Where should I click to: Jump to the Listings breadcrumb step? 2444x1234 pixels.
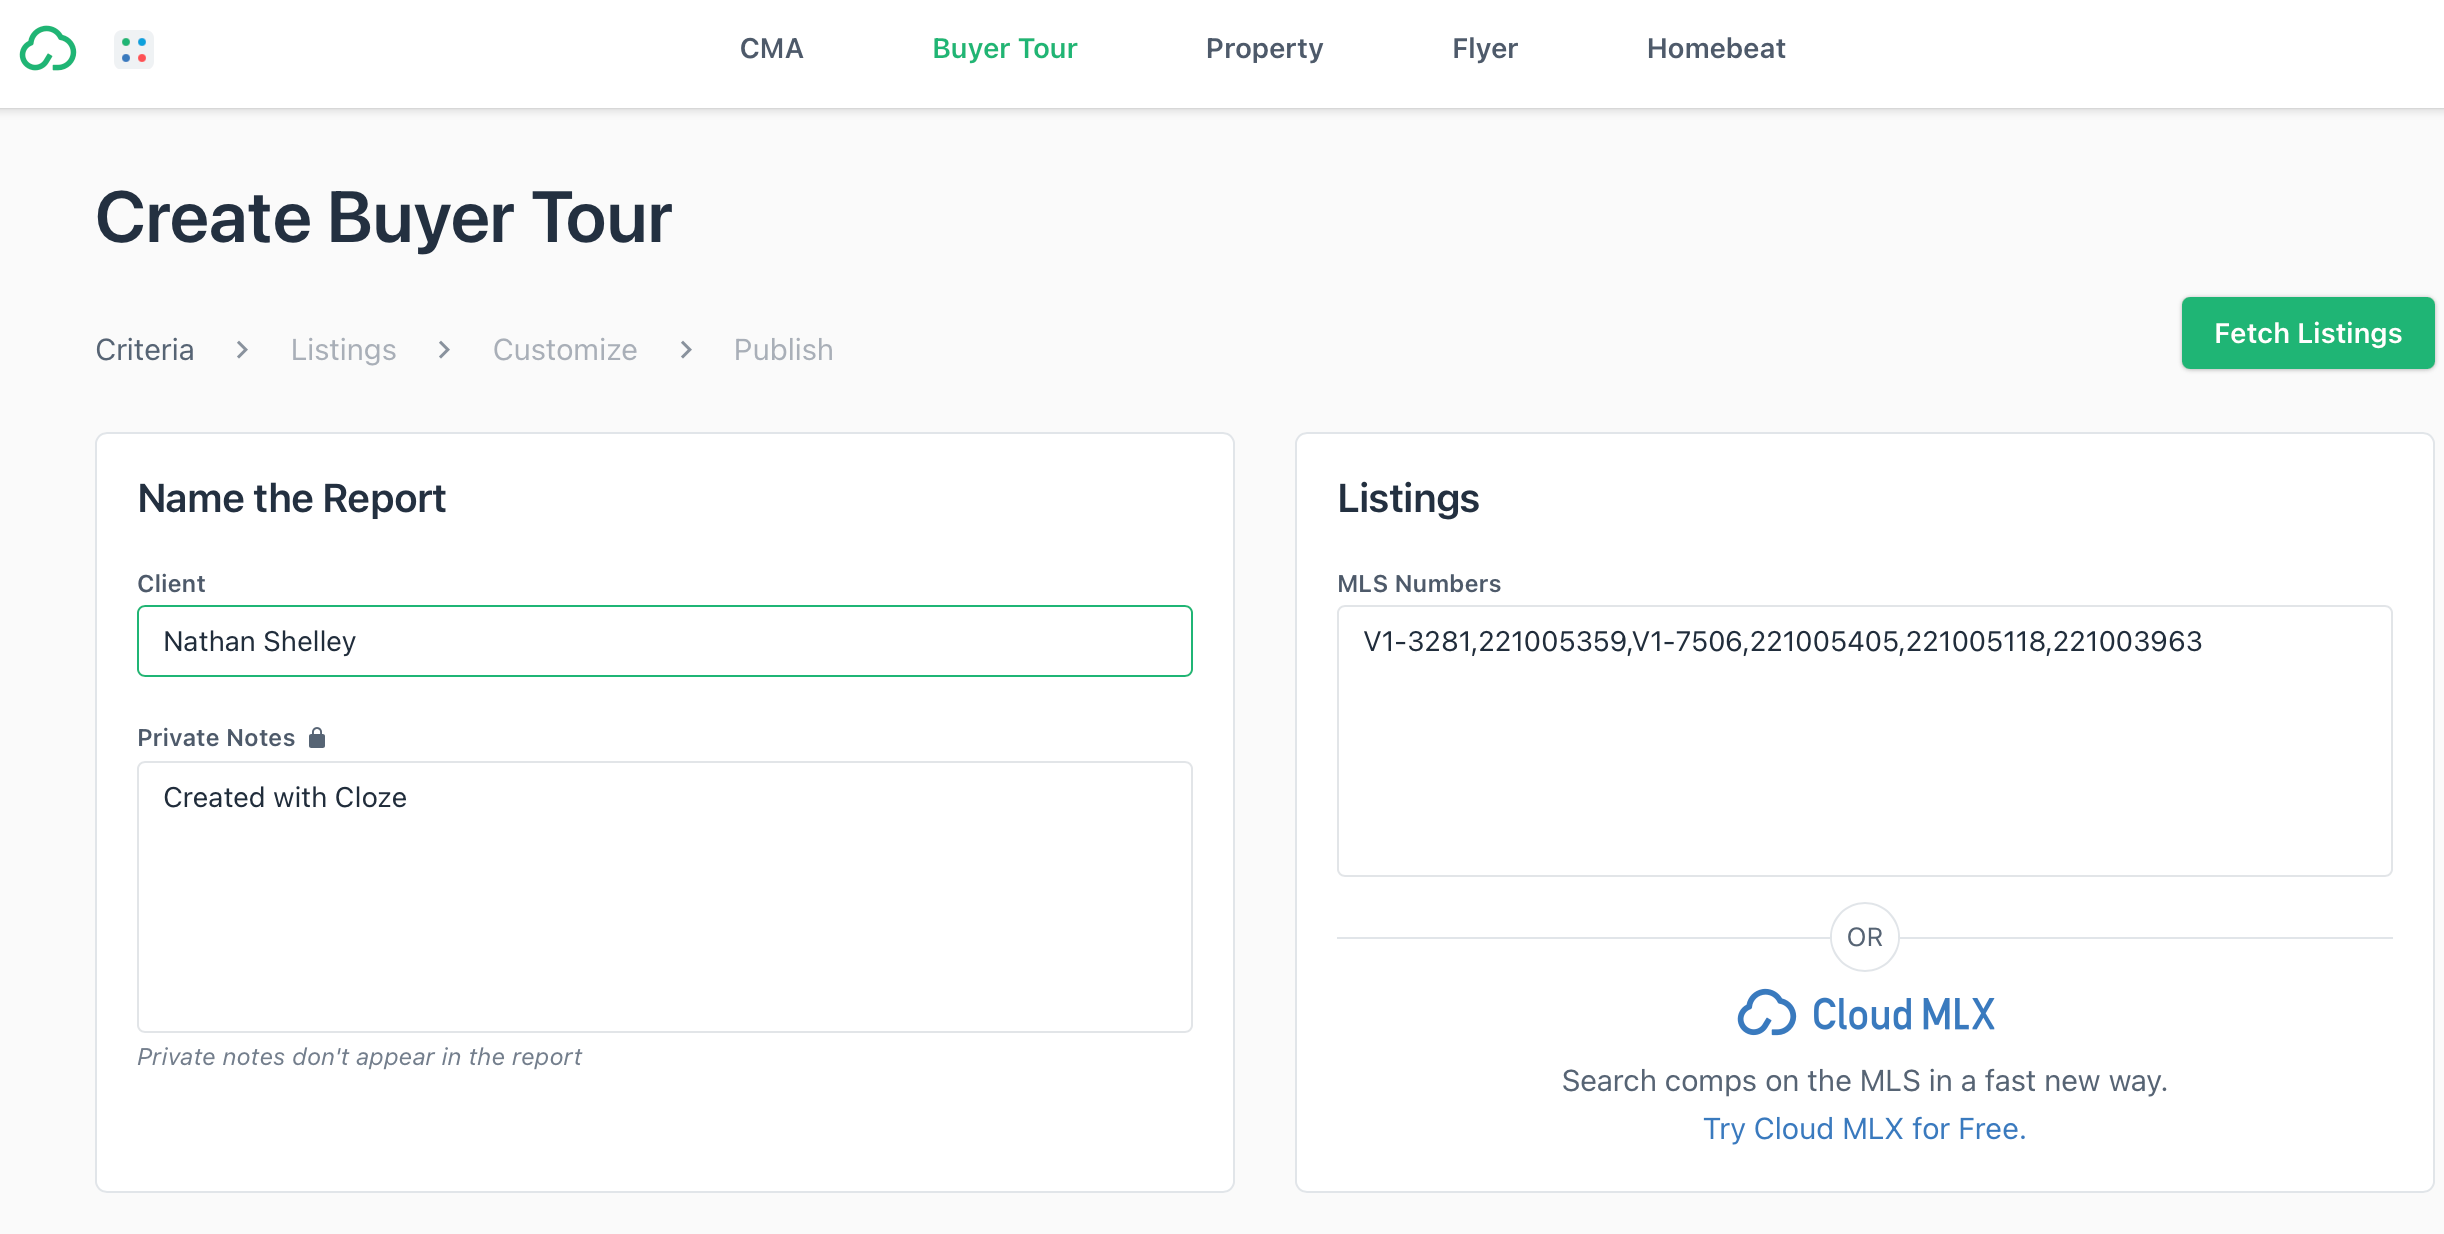(x=343, y=349)
